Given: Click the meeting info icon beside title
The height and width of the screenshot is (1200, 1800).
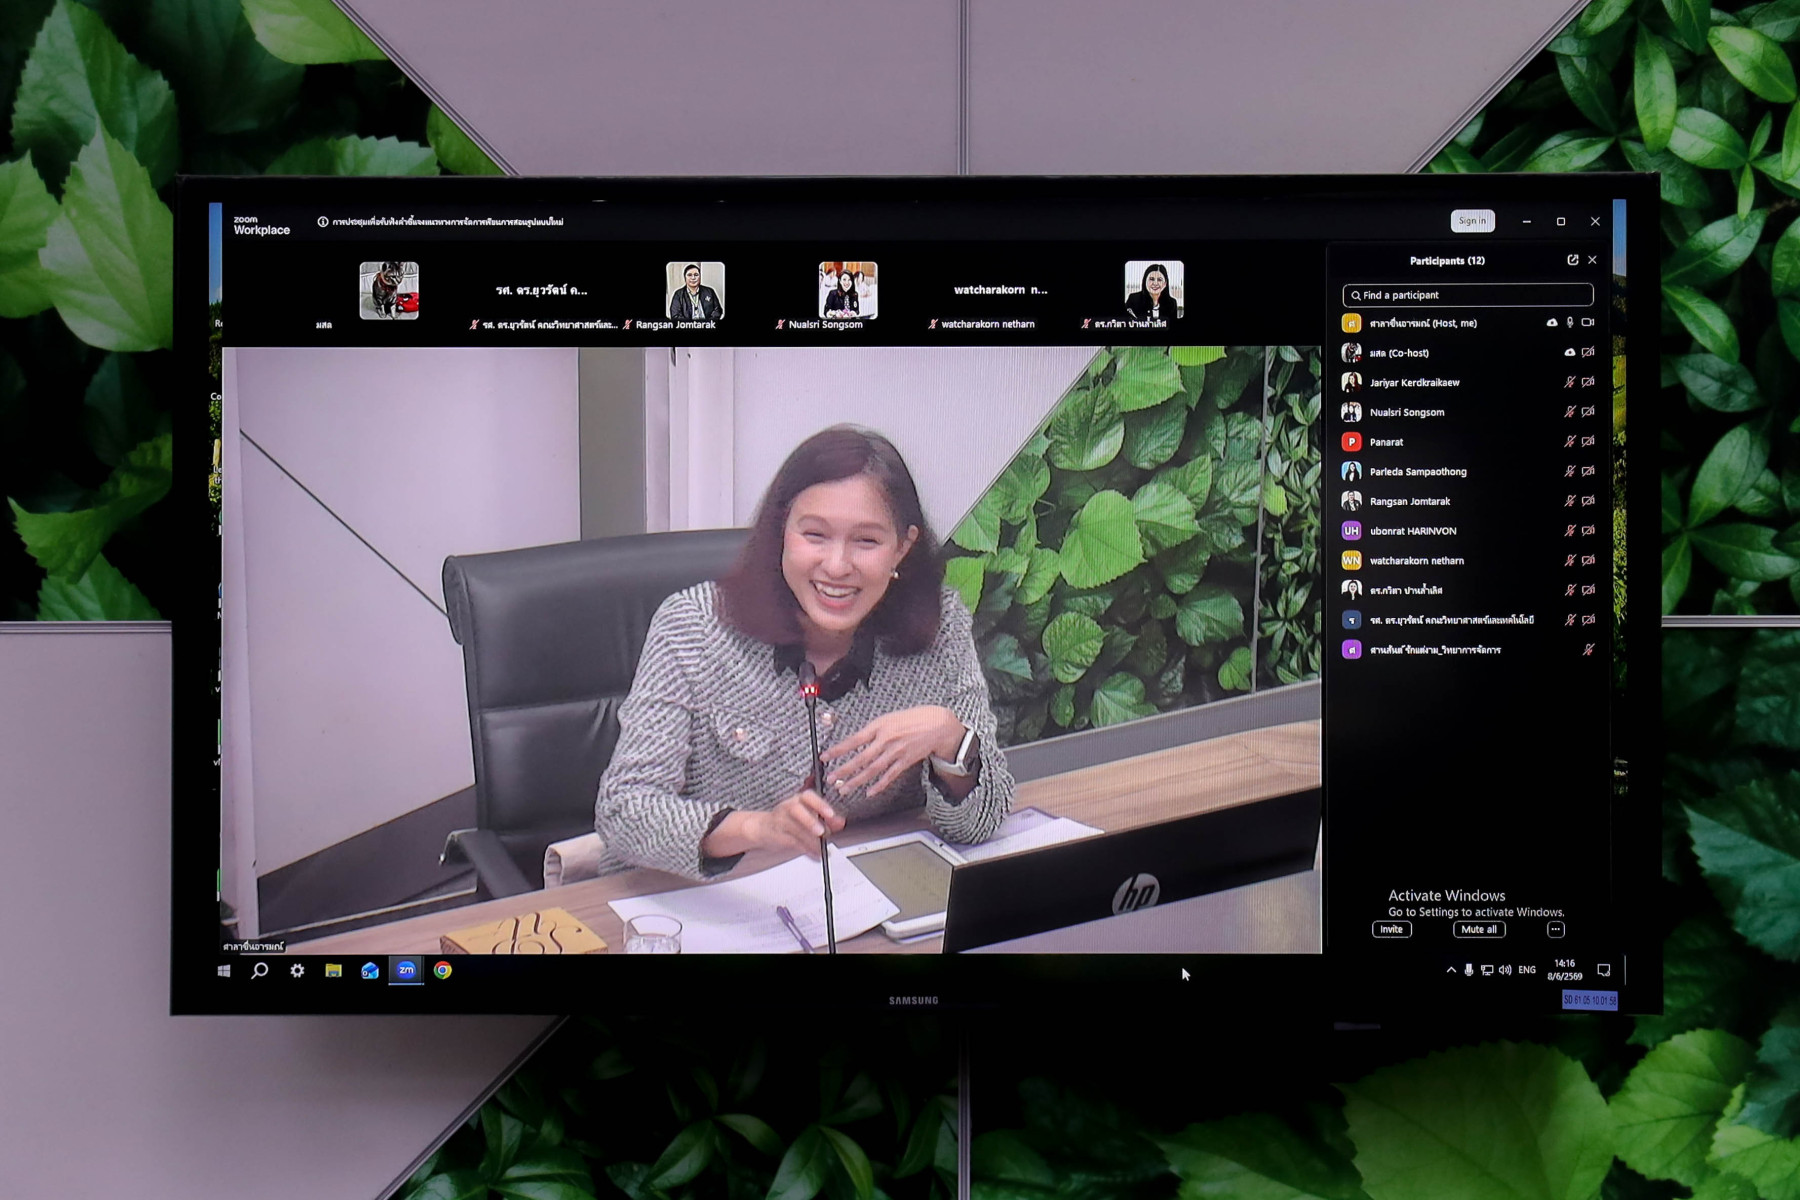Looking at the screenshot, I should click(322, 222).
